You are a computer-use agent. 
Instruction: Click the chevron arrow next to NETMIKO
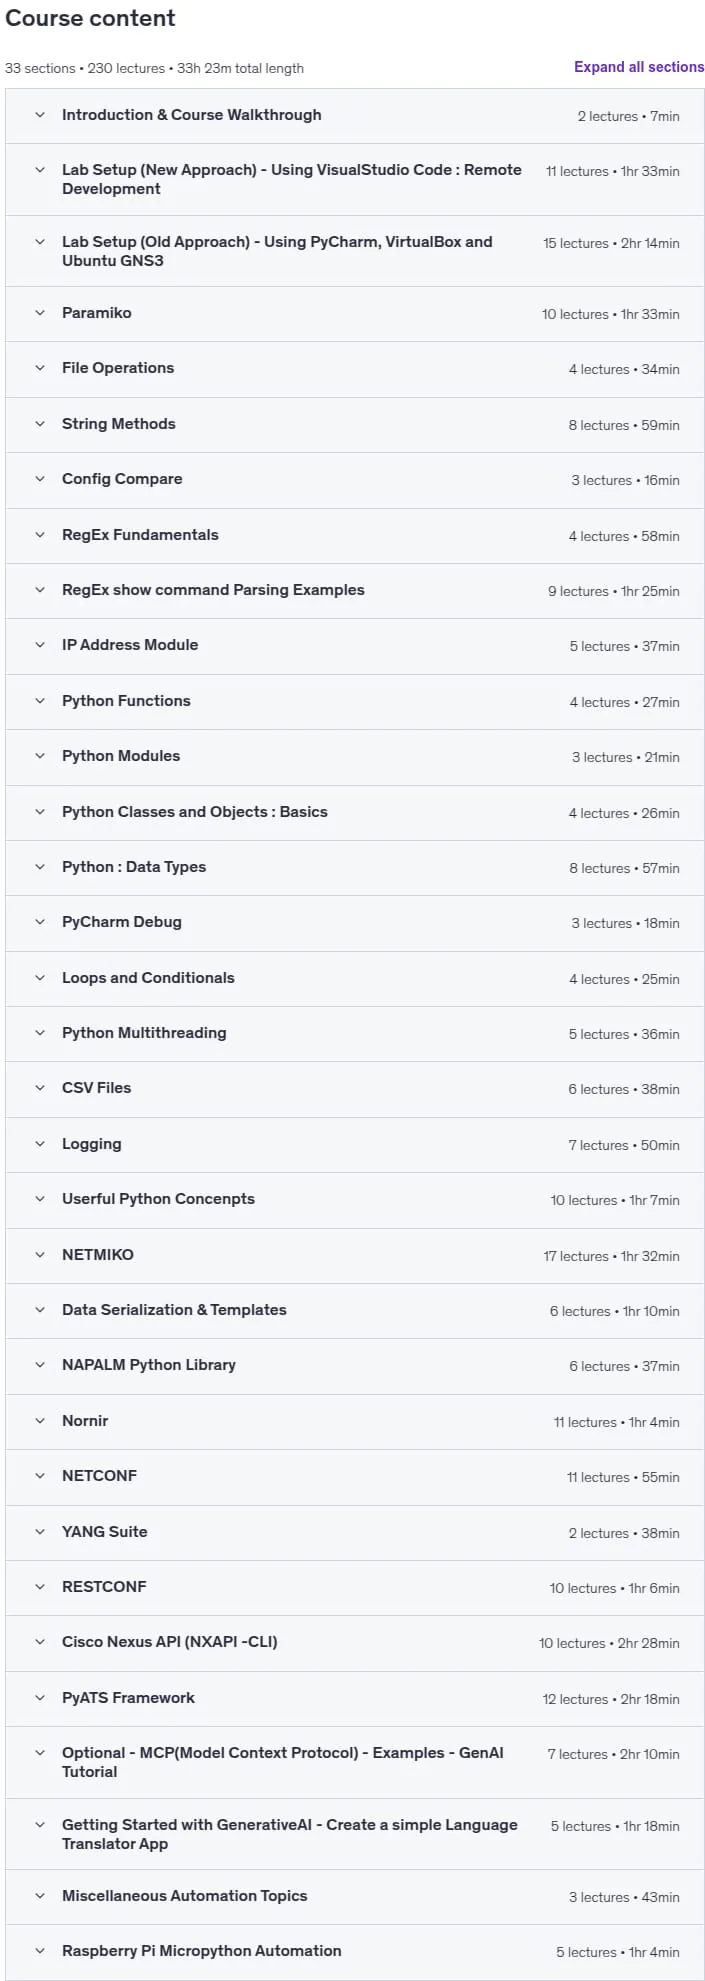(x=40, y=1255)
